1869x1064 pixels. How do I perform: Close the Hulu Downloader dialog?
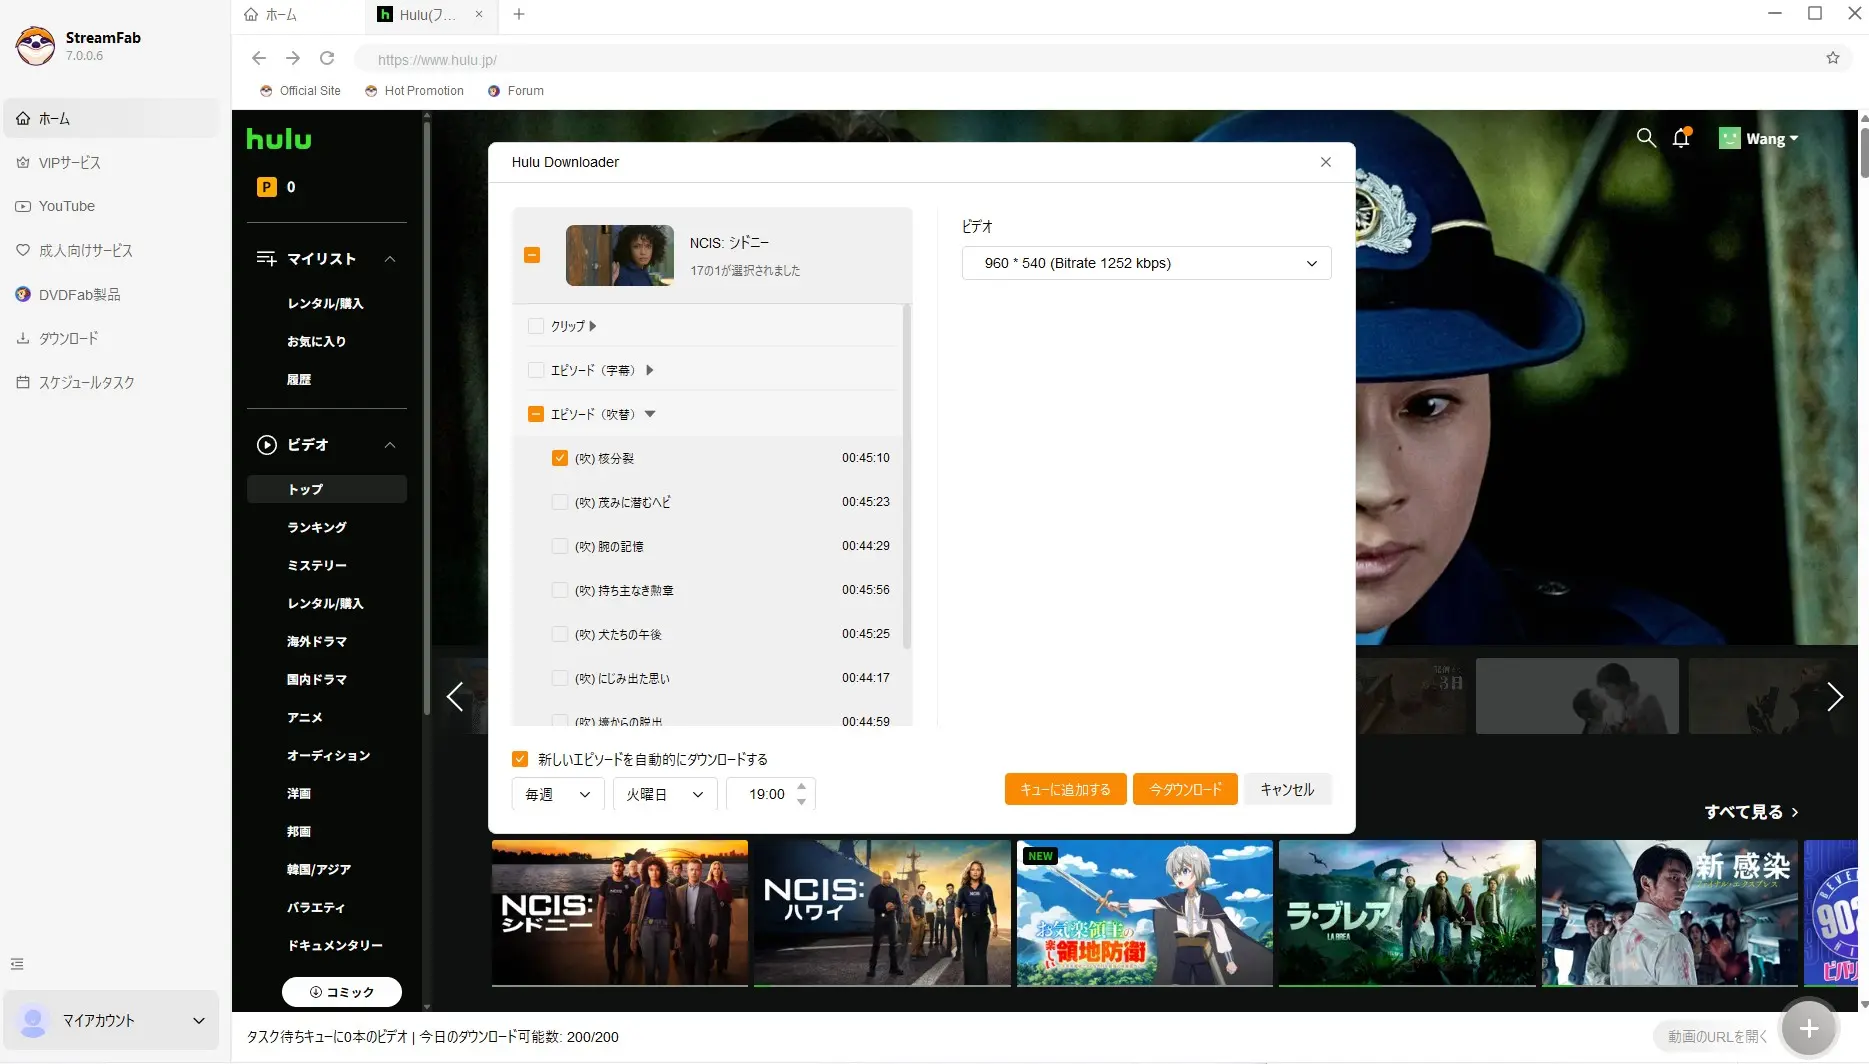coord(1326,162)
